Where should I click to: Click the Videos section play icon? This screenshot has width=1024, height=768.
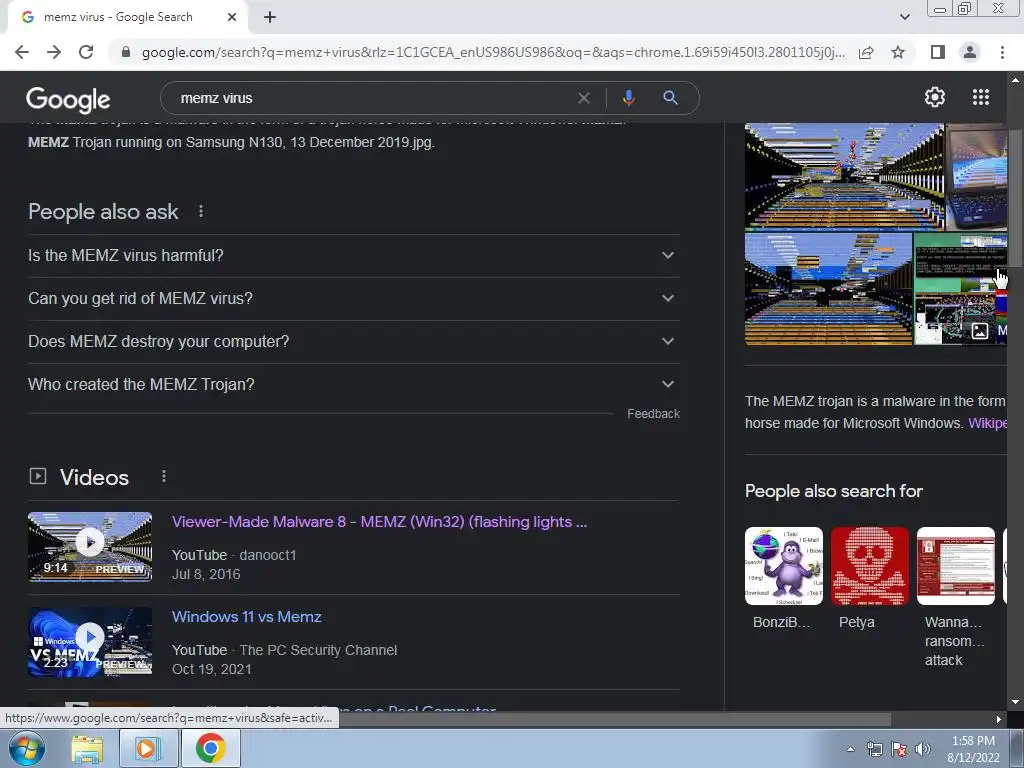38,476
